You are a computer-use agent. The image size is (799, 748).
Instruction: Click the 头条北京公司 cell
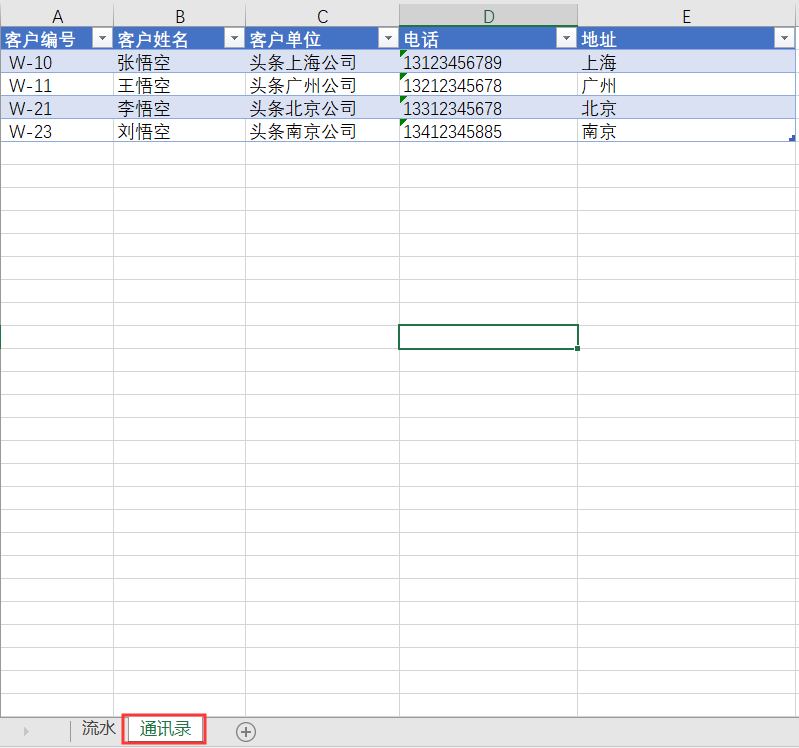coord(322,108)
